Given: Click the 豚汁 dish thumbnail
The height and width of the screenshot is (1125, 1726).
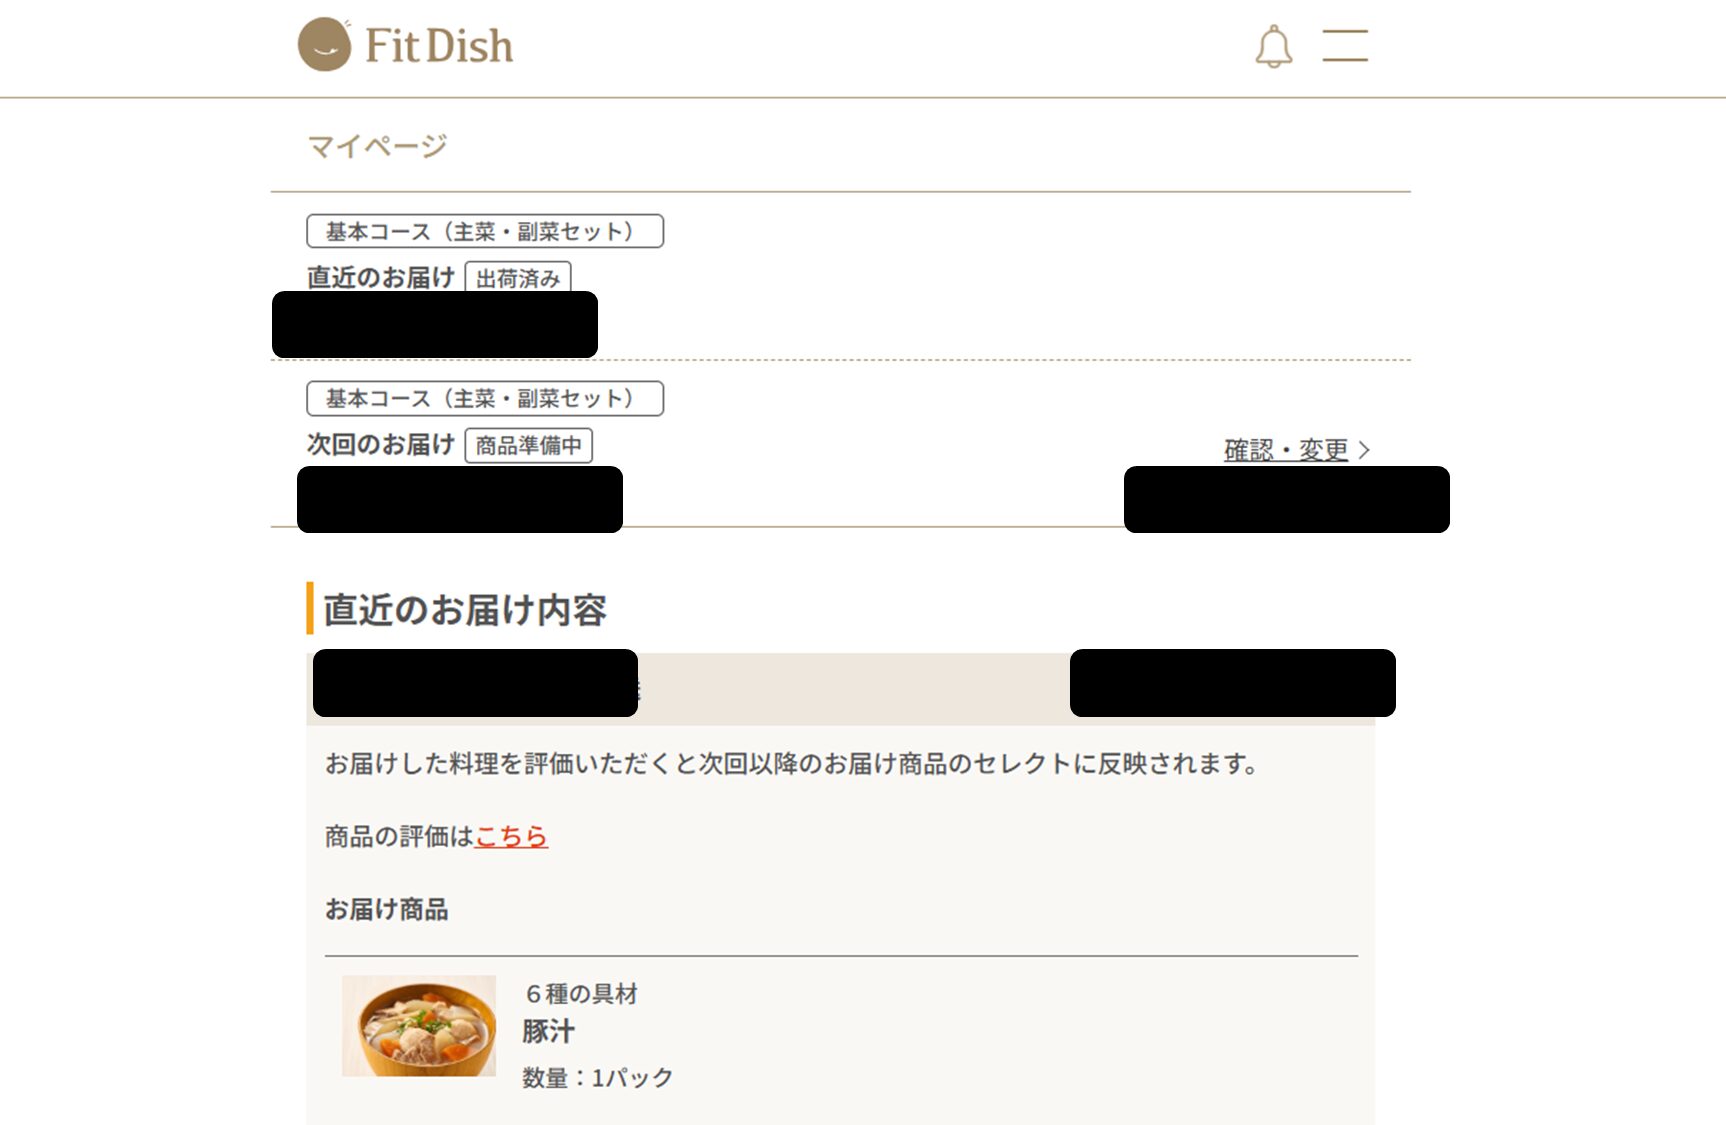Looking at the screenshot, I should 419,1026.
